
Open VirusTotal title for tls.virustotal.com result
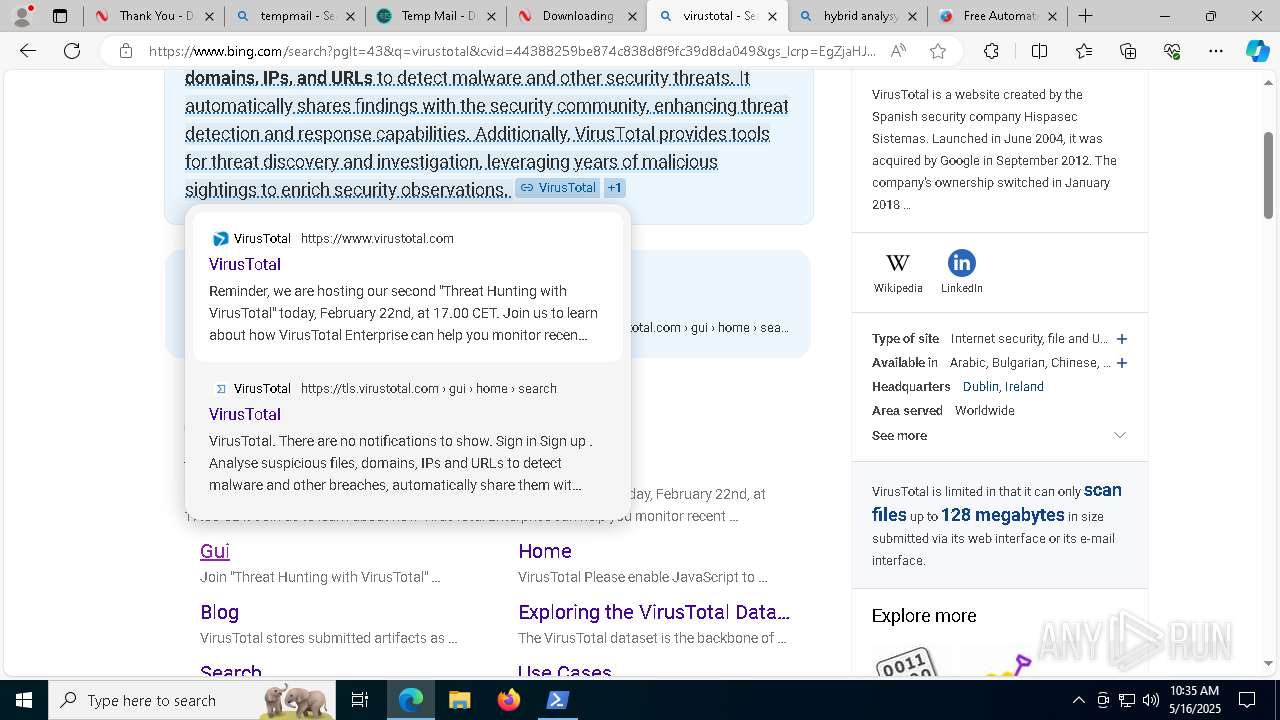[245, 414]
